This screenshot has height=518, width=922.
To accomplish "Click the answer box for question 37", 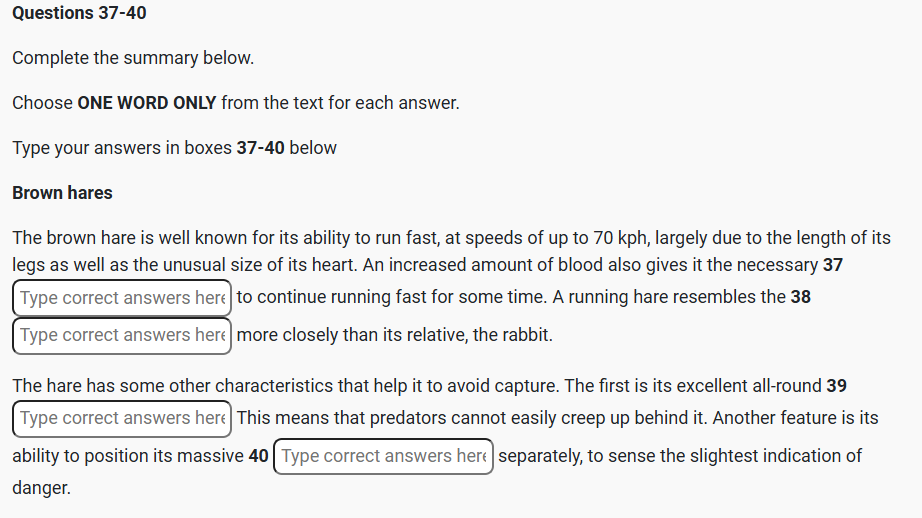I will 122,298.
